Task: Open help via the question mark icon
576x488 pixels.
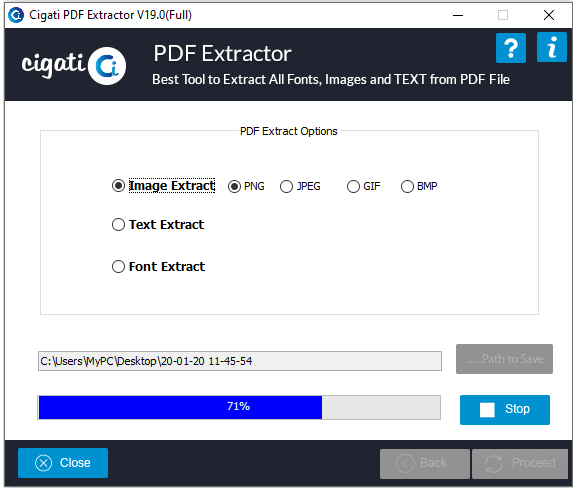Action: (x=511, y=48)
